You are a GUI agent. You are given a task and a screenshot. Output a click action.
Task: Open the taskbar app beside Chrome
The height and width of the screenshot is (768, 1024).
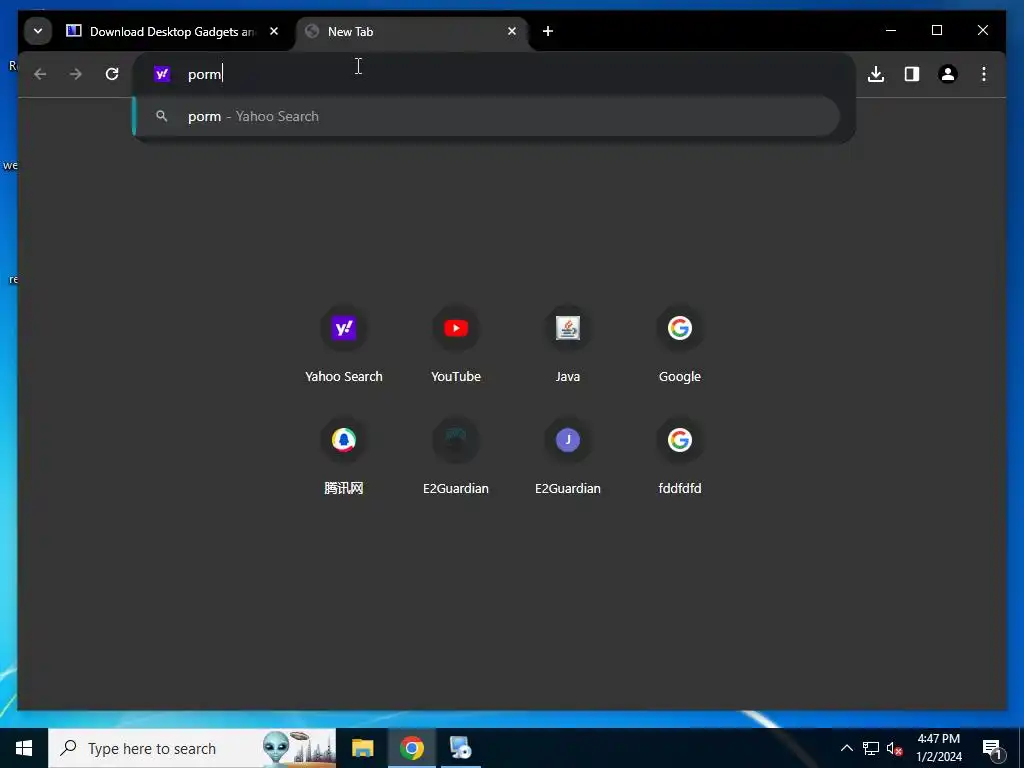[x=460, y=748]
